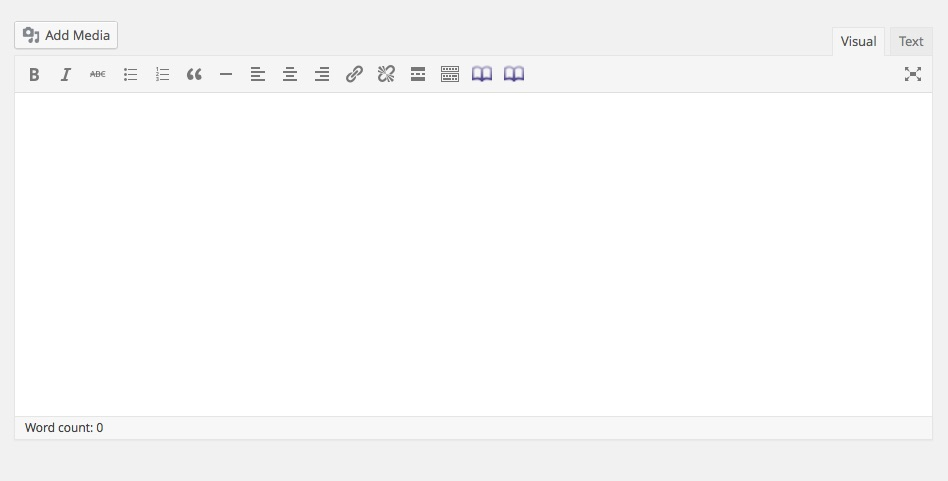Apply strikethrough formatting
This screenshot has width=948, height=481.
98,74
